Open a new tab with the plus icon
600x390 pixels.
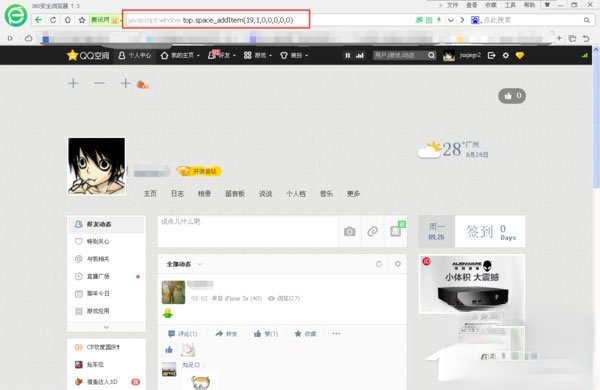click(x=559, y=38)
